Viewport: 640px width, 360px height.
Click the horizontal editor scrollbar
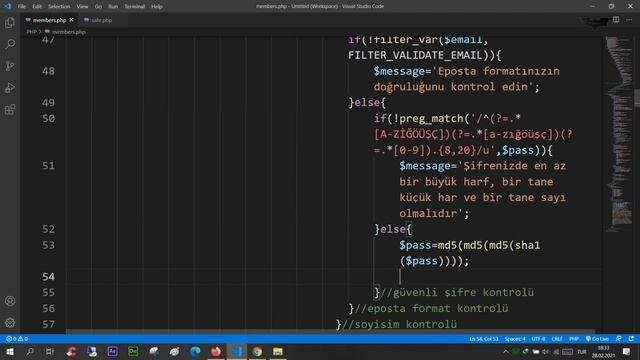coord(330,331)
